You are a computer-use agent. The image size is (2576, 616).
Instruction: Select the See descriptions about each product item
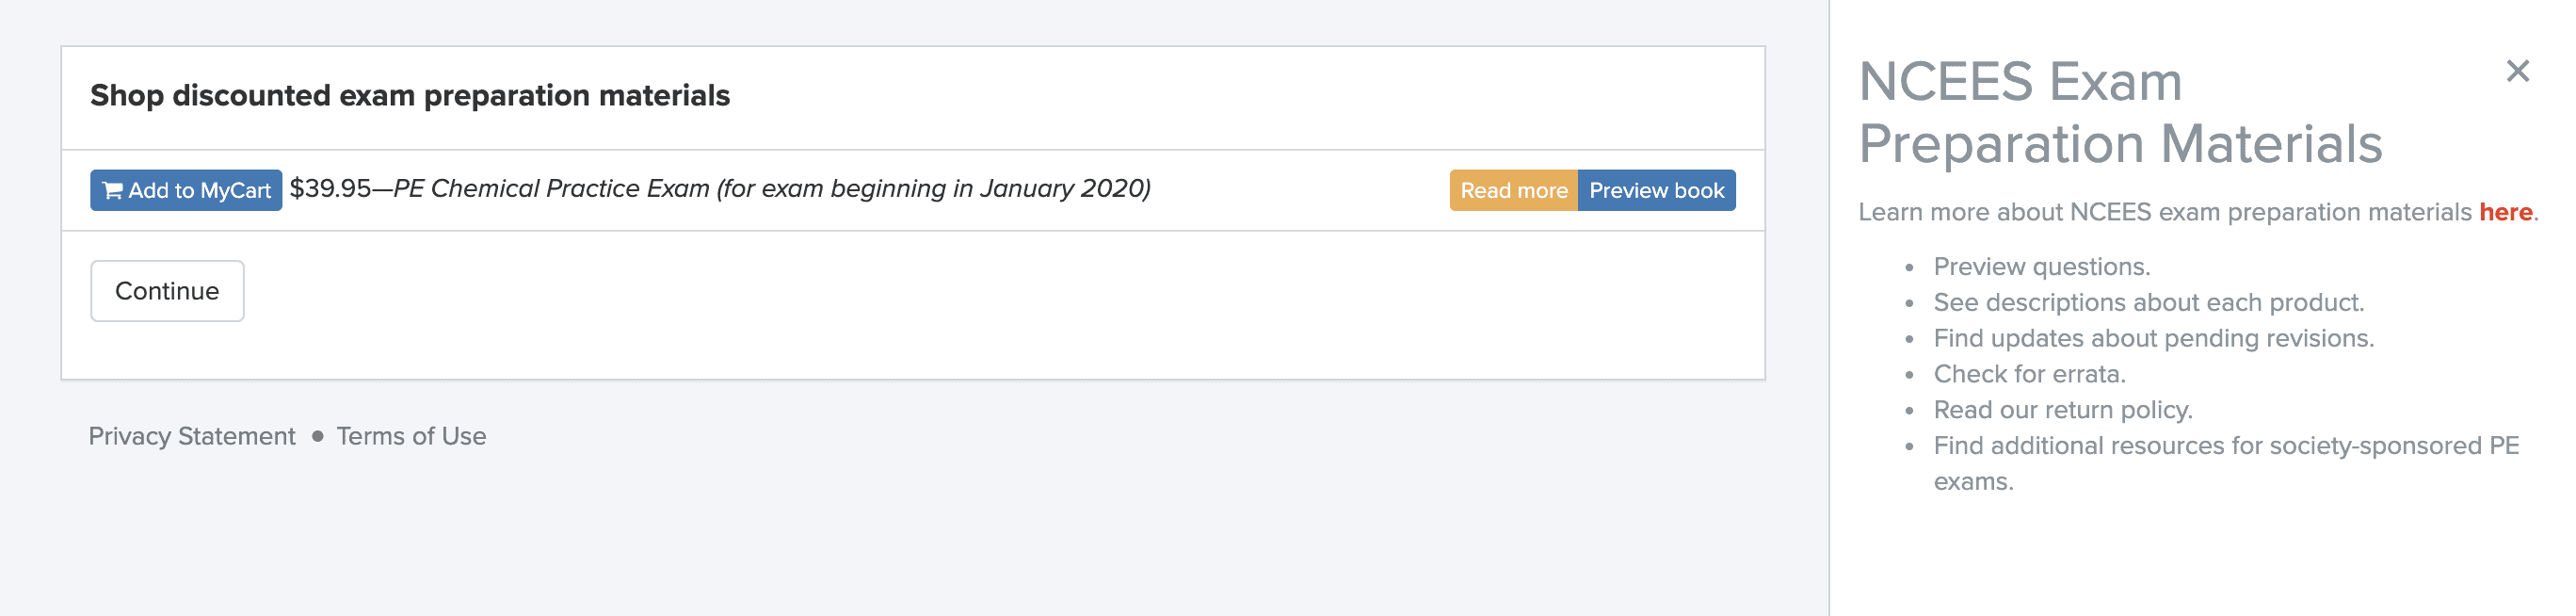(2148, 303)
